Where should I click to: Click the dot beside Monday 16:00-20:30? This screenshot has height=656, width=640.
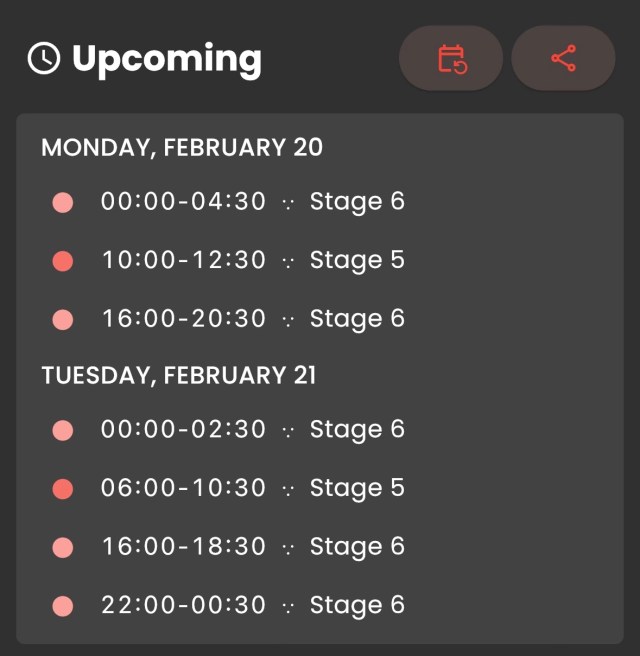(x=63, y=320)
